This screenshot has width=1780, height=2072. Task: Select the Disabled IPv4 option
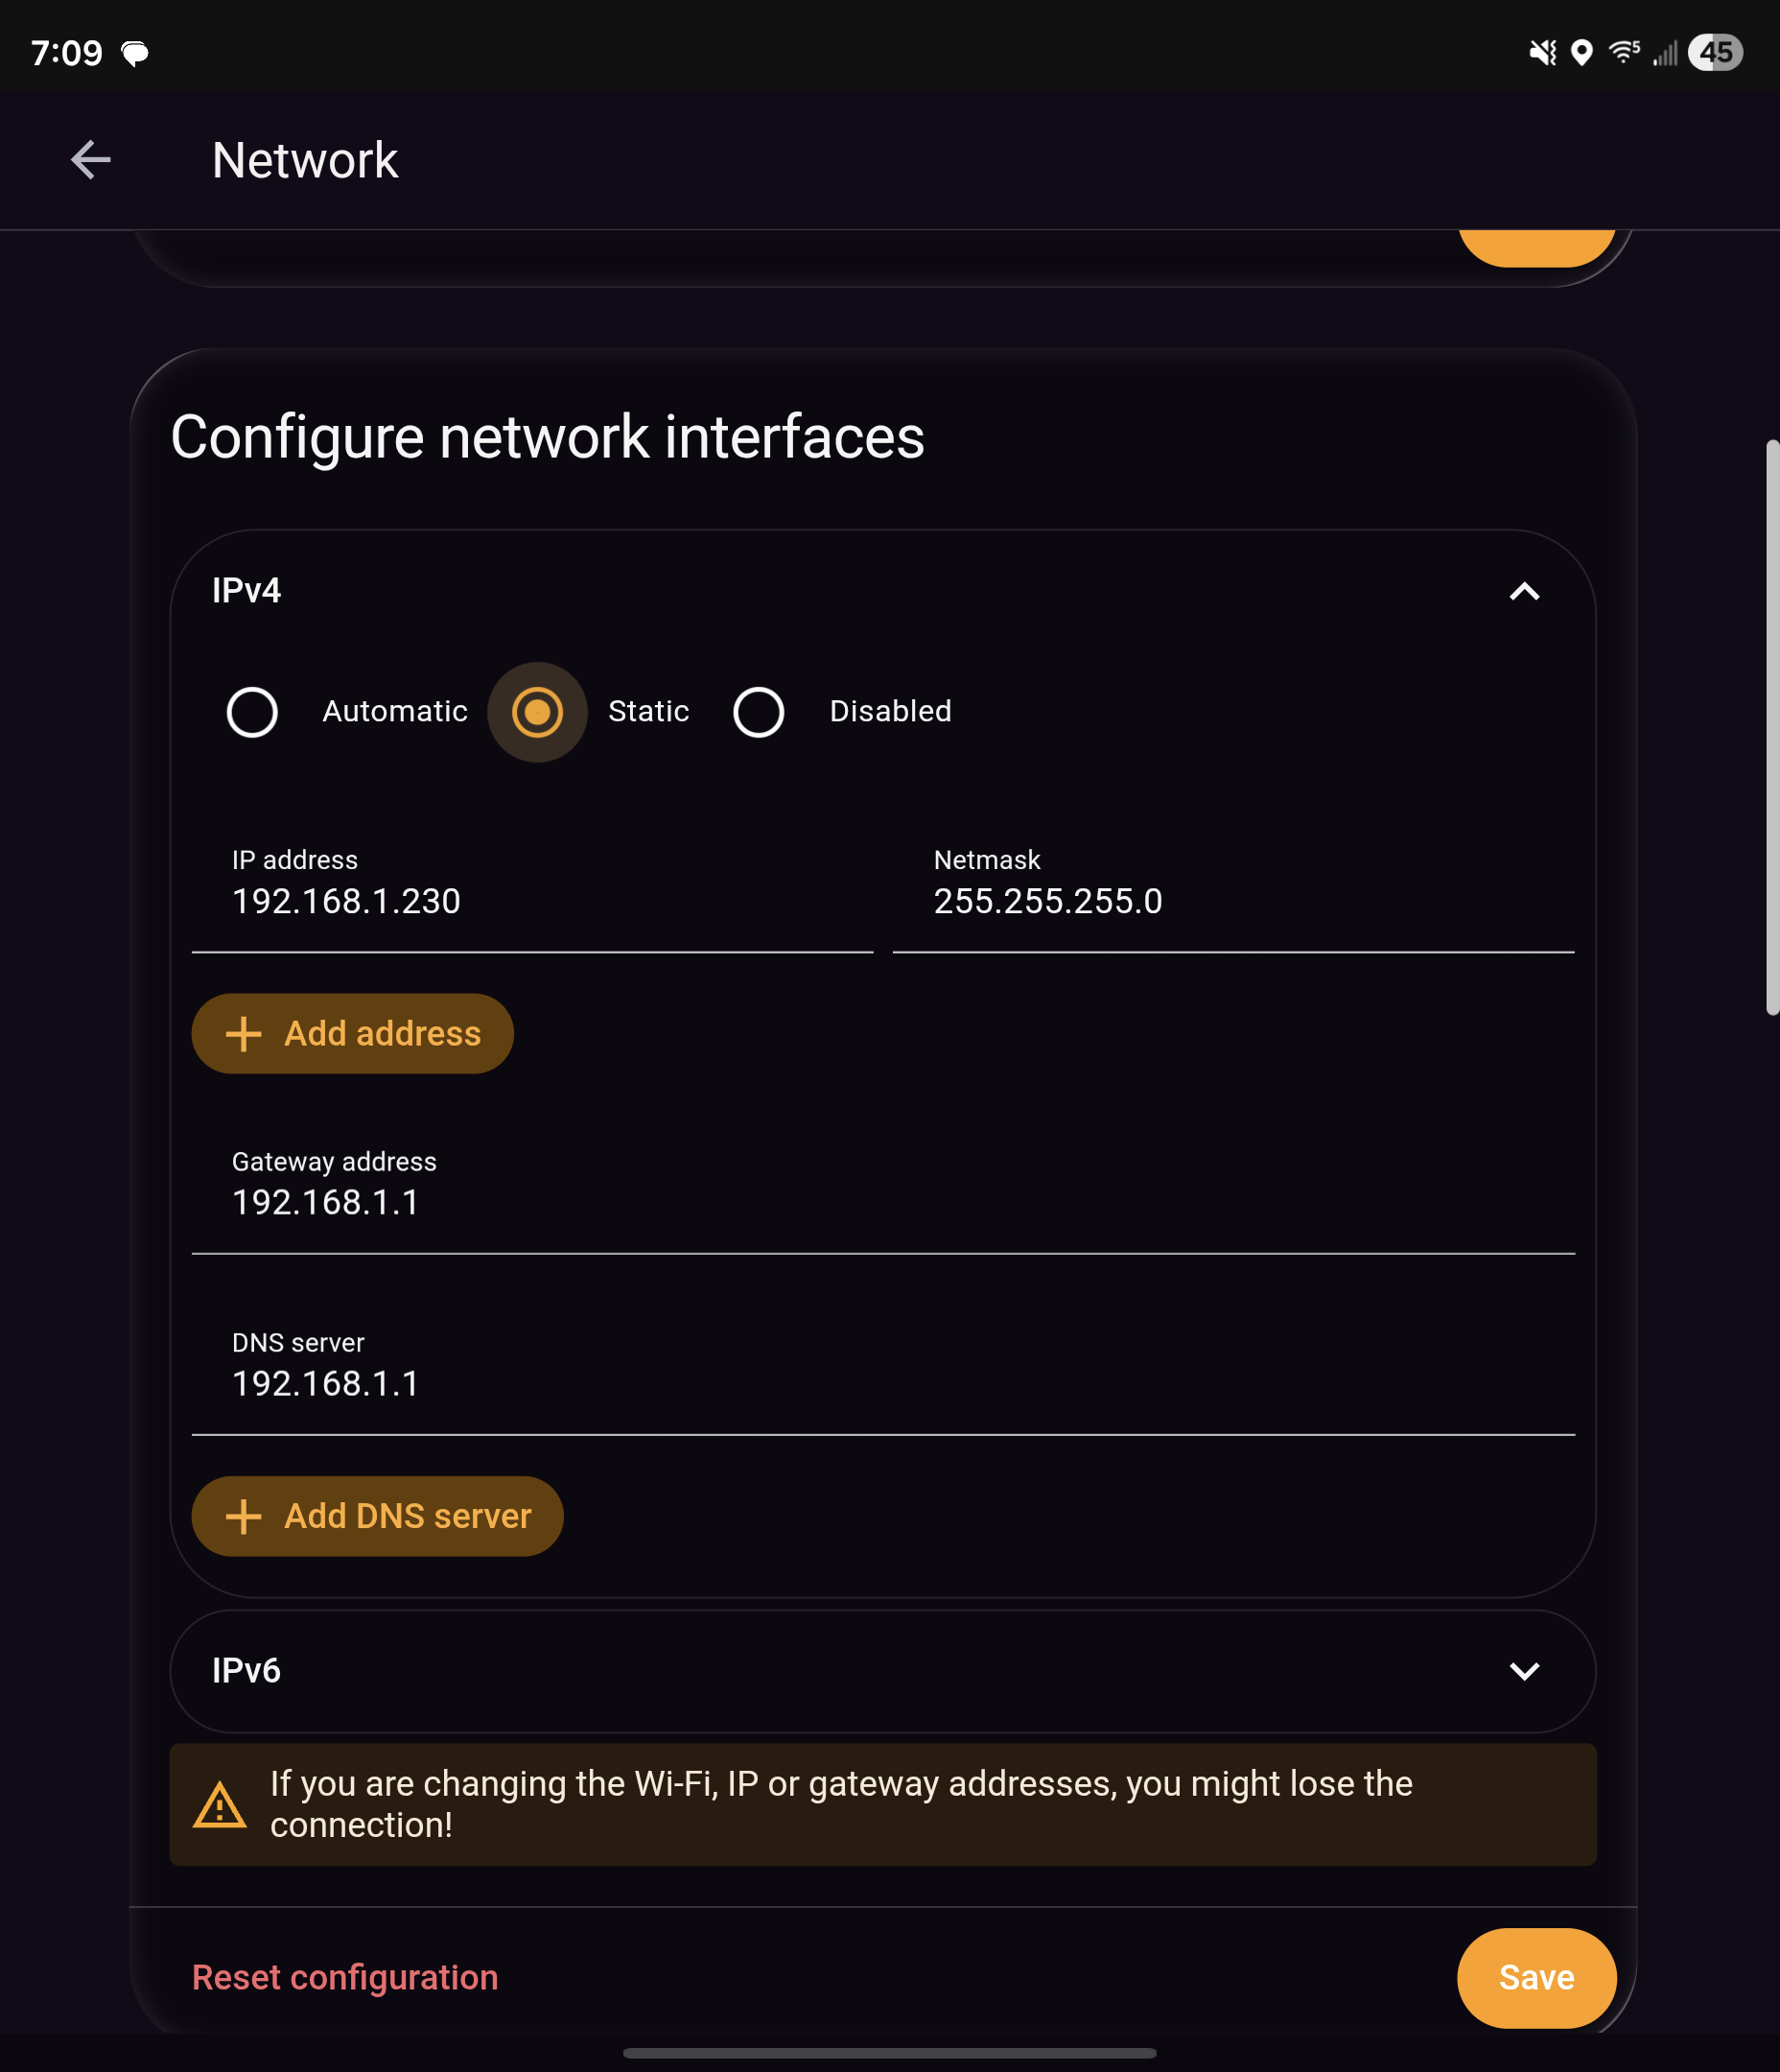[x=760, y=712]
